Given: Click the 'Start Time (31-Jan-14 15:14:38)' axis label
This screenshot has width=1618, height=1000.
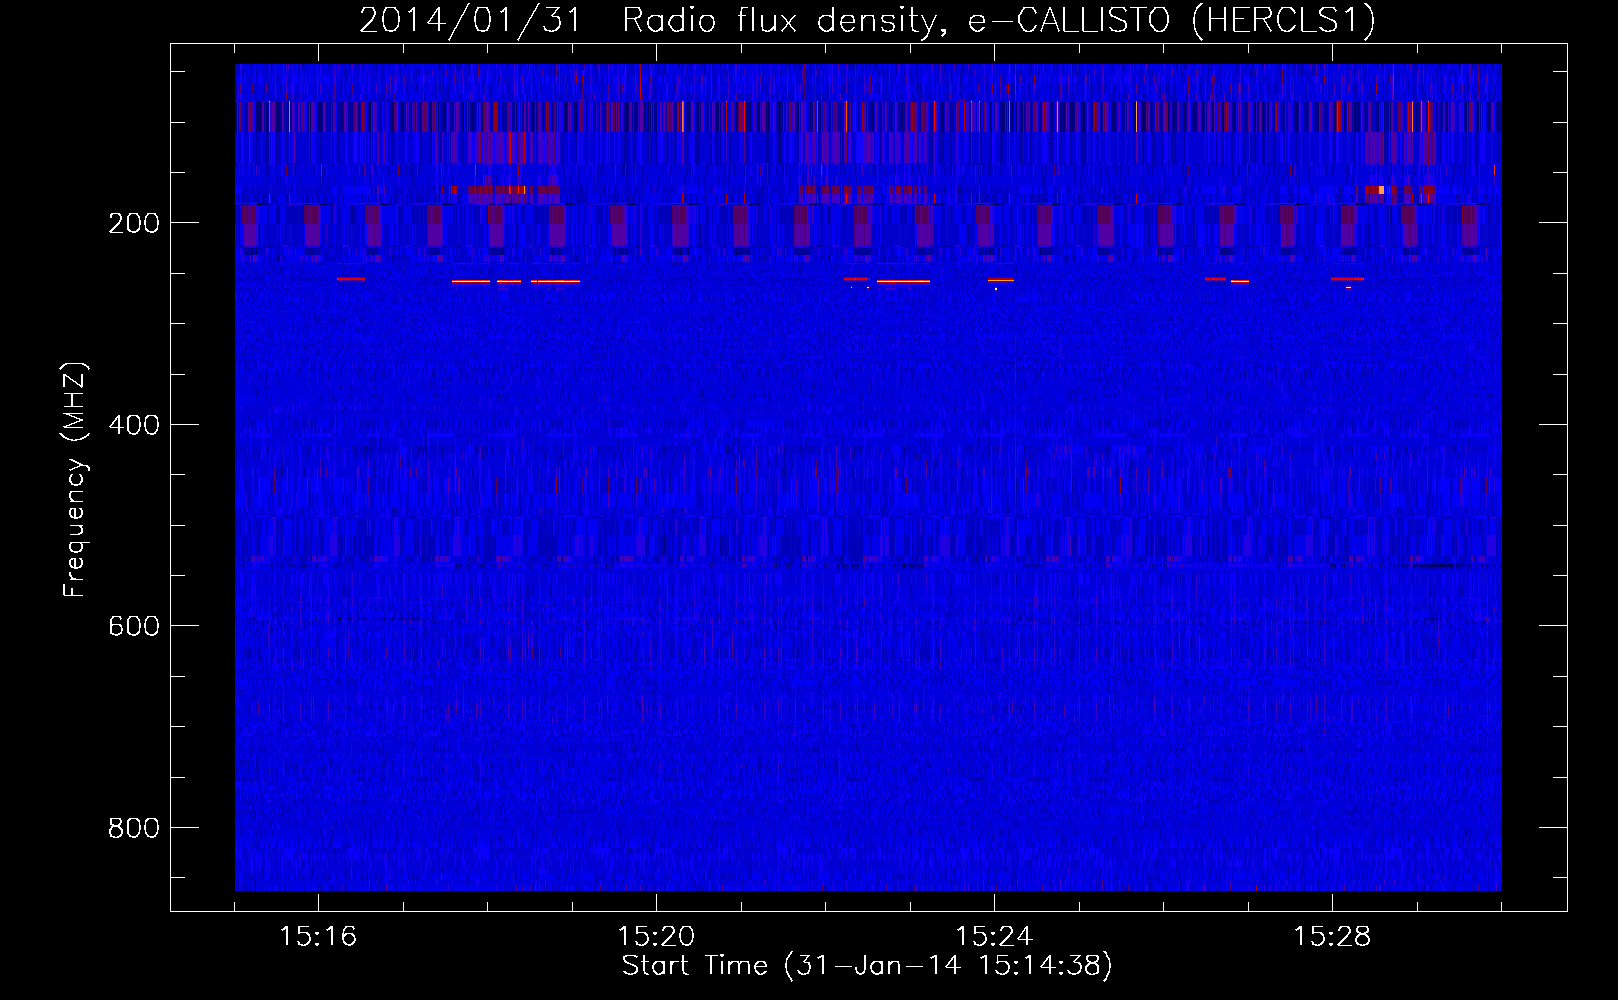Looking at the screenshot, I should tap(867, 966).
